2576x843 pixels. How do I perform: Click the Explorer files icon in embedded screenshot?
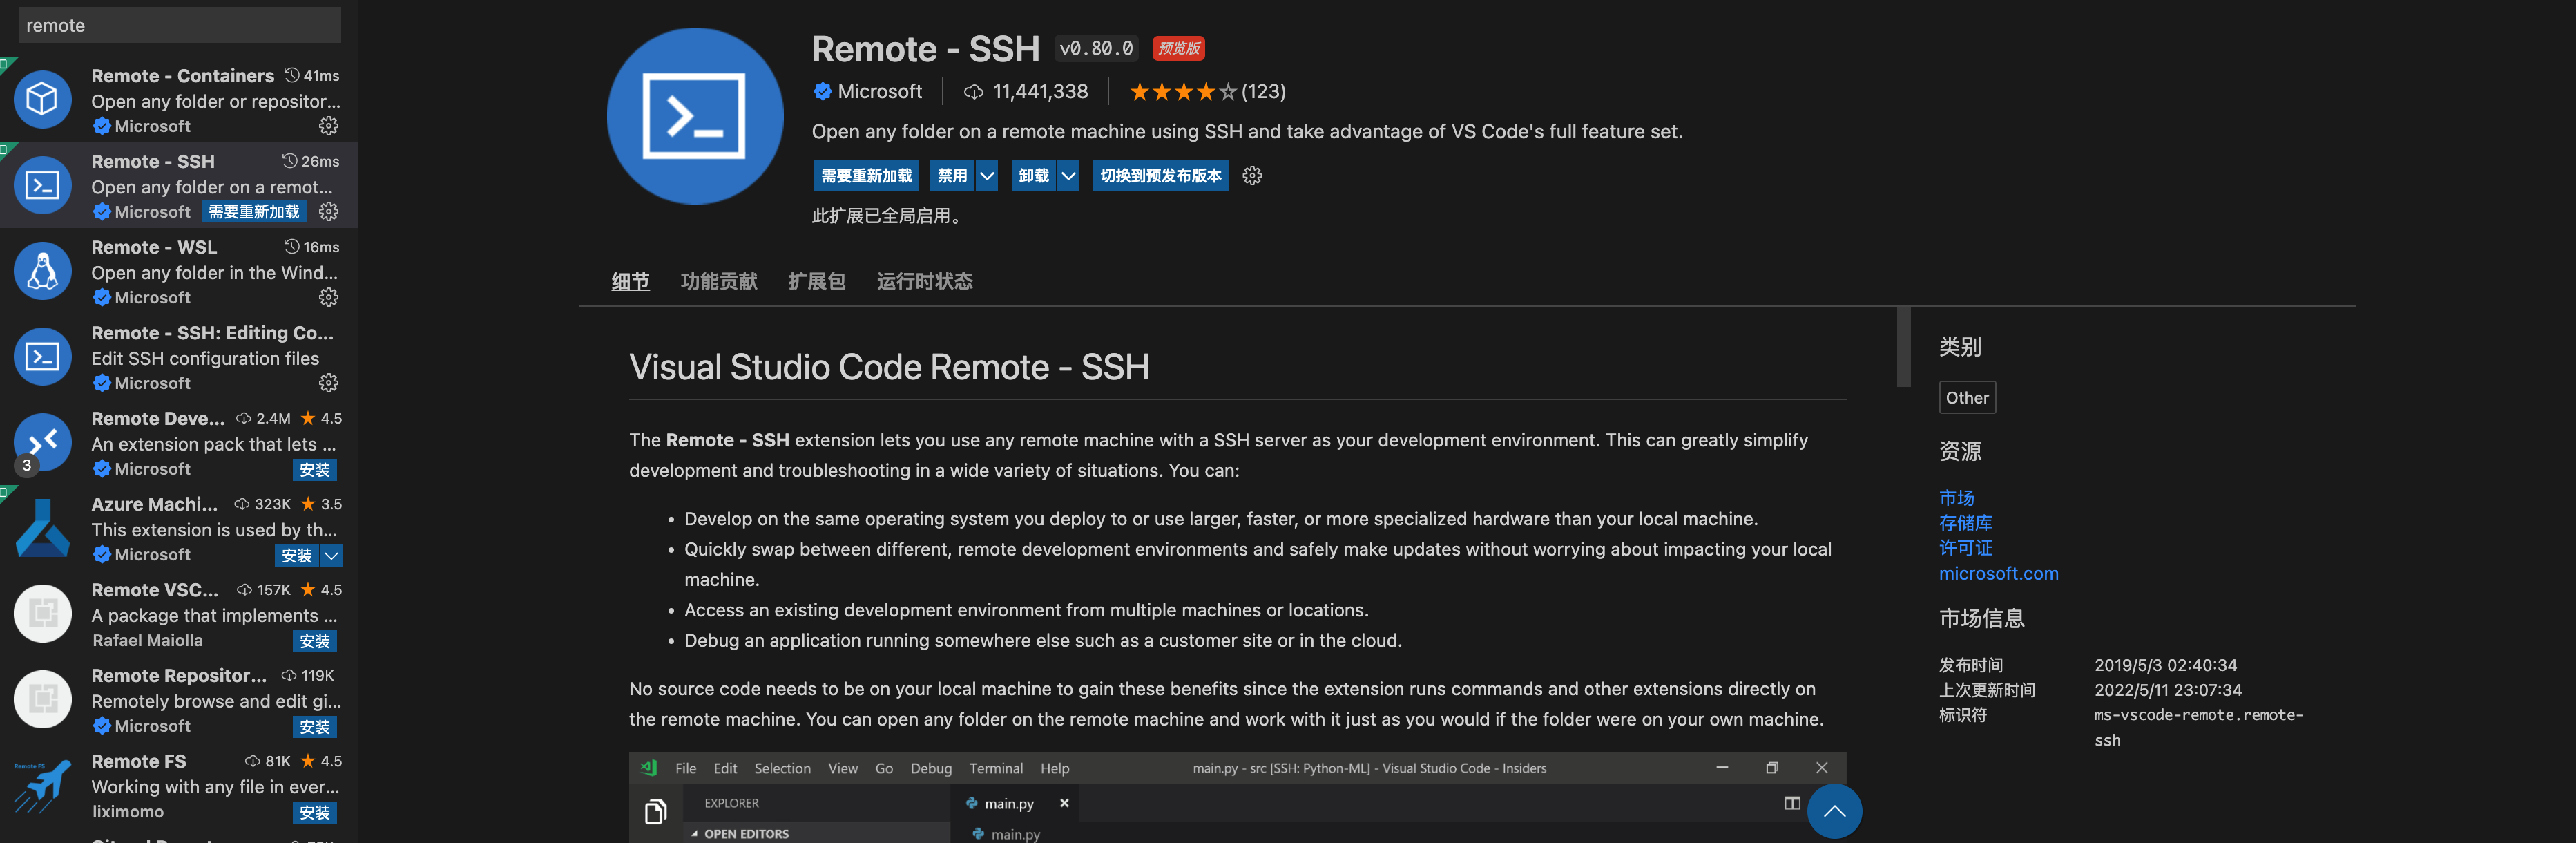[x=655, y=812]
